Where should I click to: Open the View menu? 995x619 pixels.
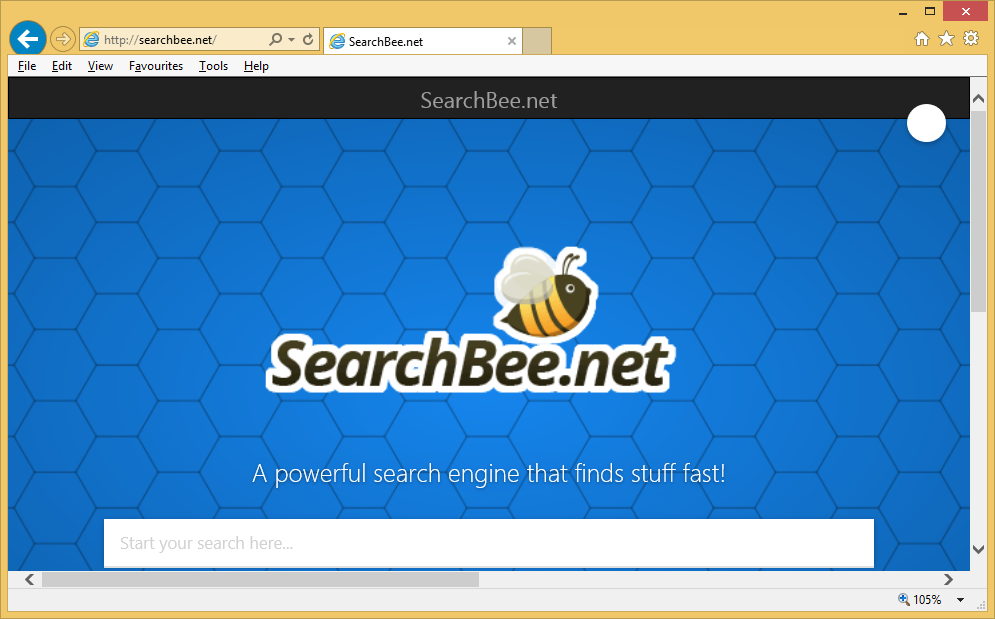100,66
